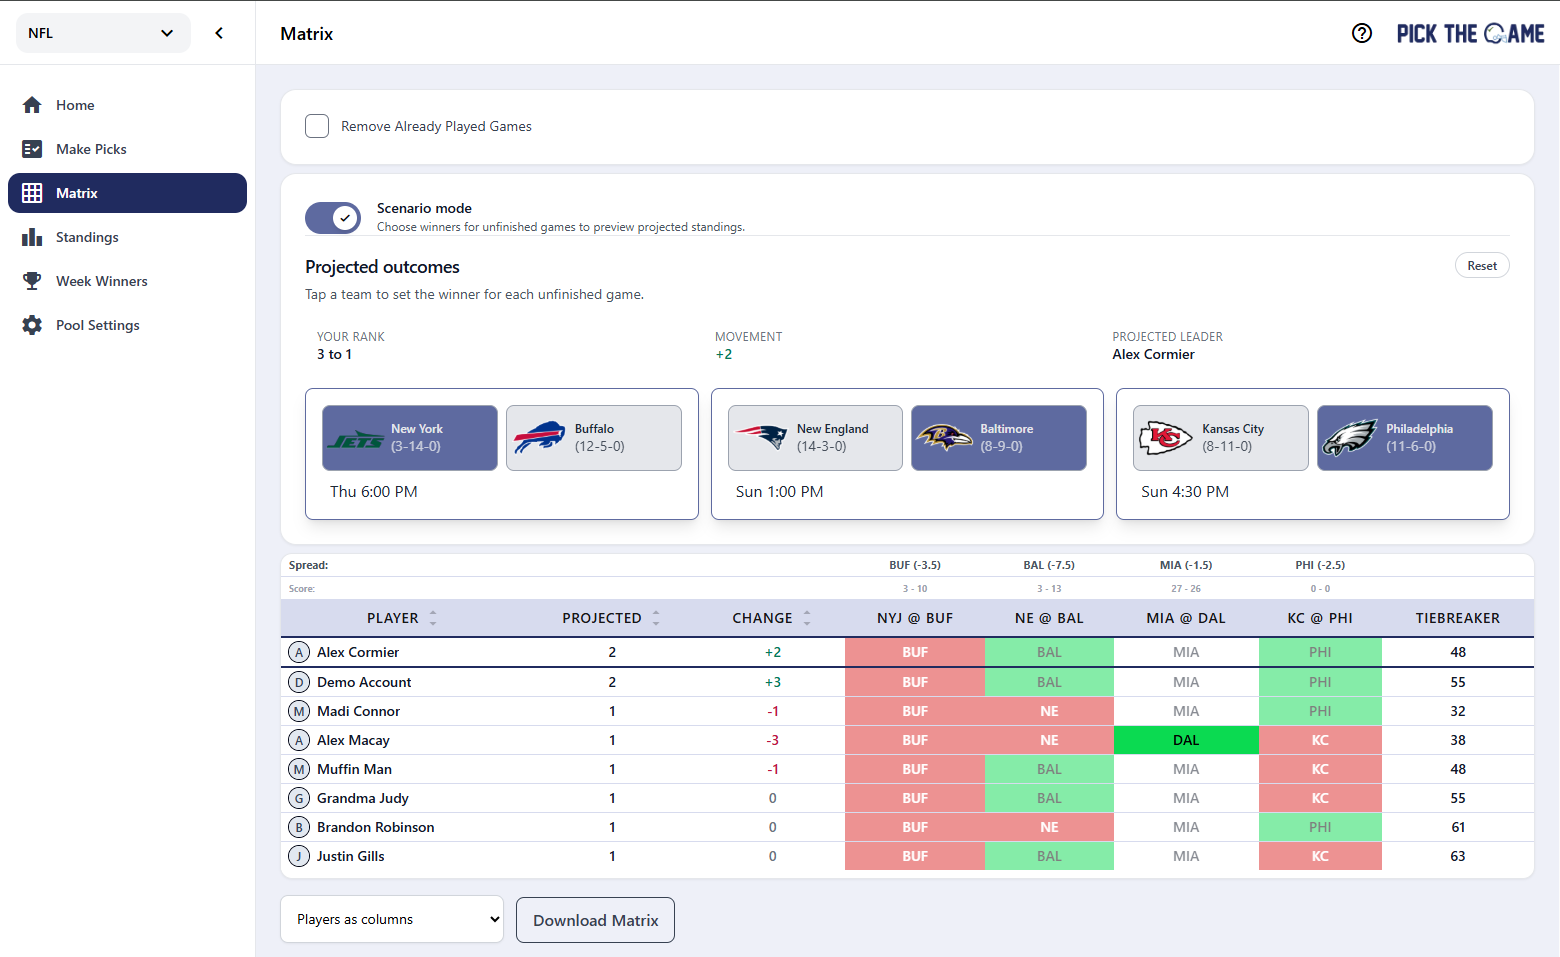This screenshot has height=957, width=1560.
Task: Click Grandma Judy's avatar circle
Action: [299, 798]
